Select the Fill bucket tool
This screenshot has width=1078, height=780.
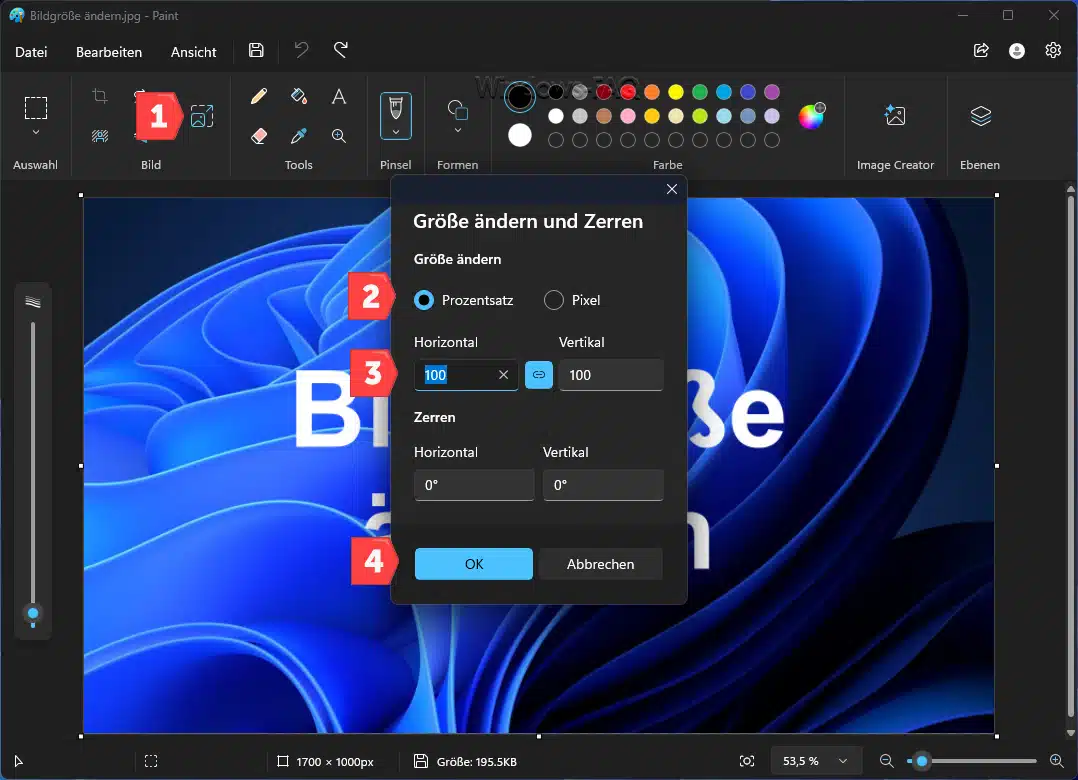click(x=298, y=96)
